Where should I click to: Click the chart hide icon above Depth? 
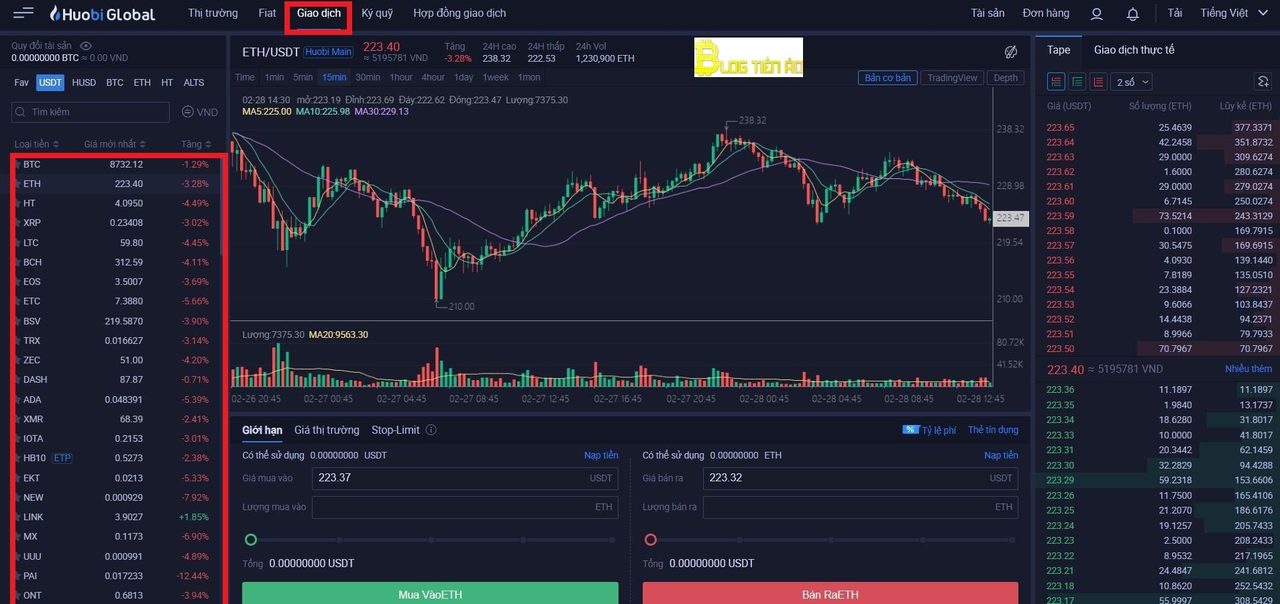(1011, 51)
